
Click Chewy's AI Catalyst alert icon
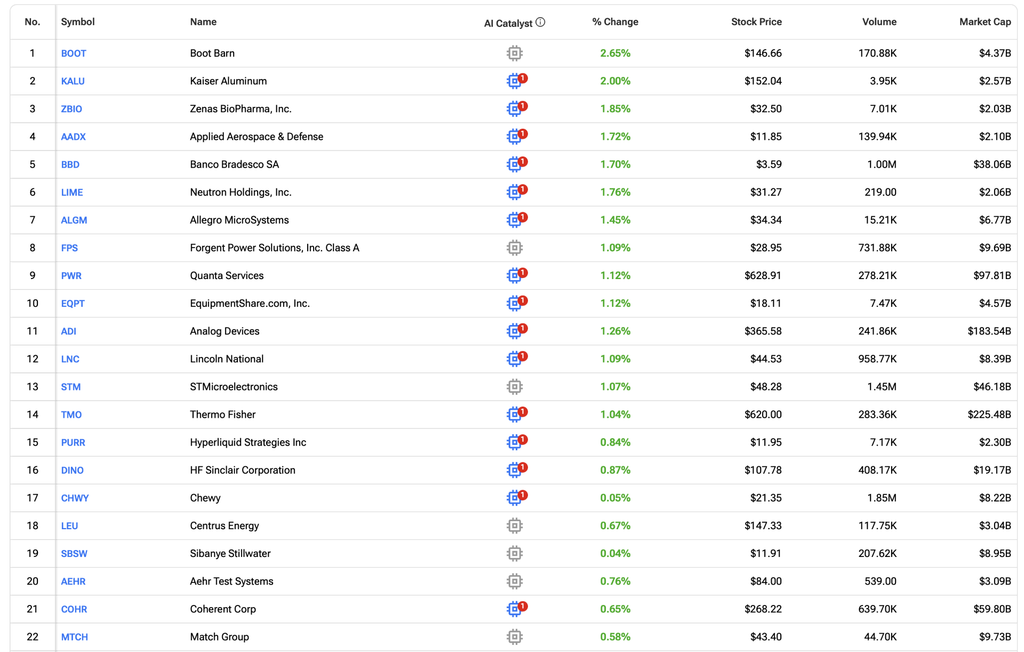point(517,498)
